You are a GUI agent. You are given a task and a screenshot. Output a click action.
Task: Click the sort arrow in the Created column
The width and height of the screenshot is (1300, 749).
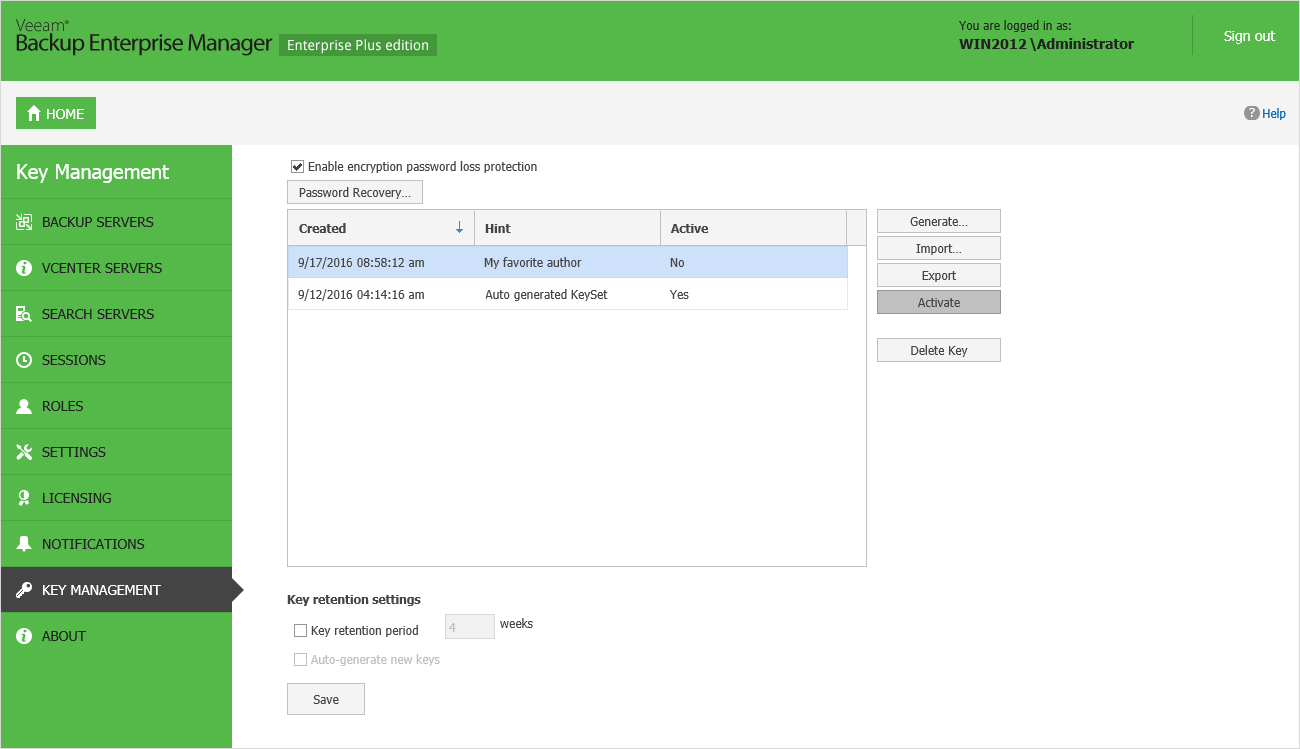click(459, 228)
